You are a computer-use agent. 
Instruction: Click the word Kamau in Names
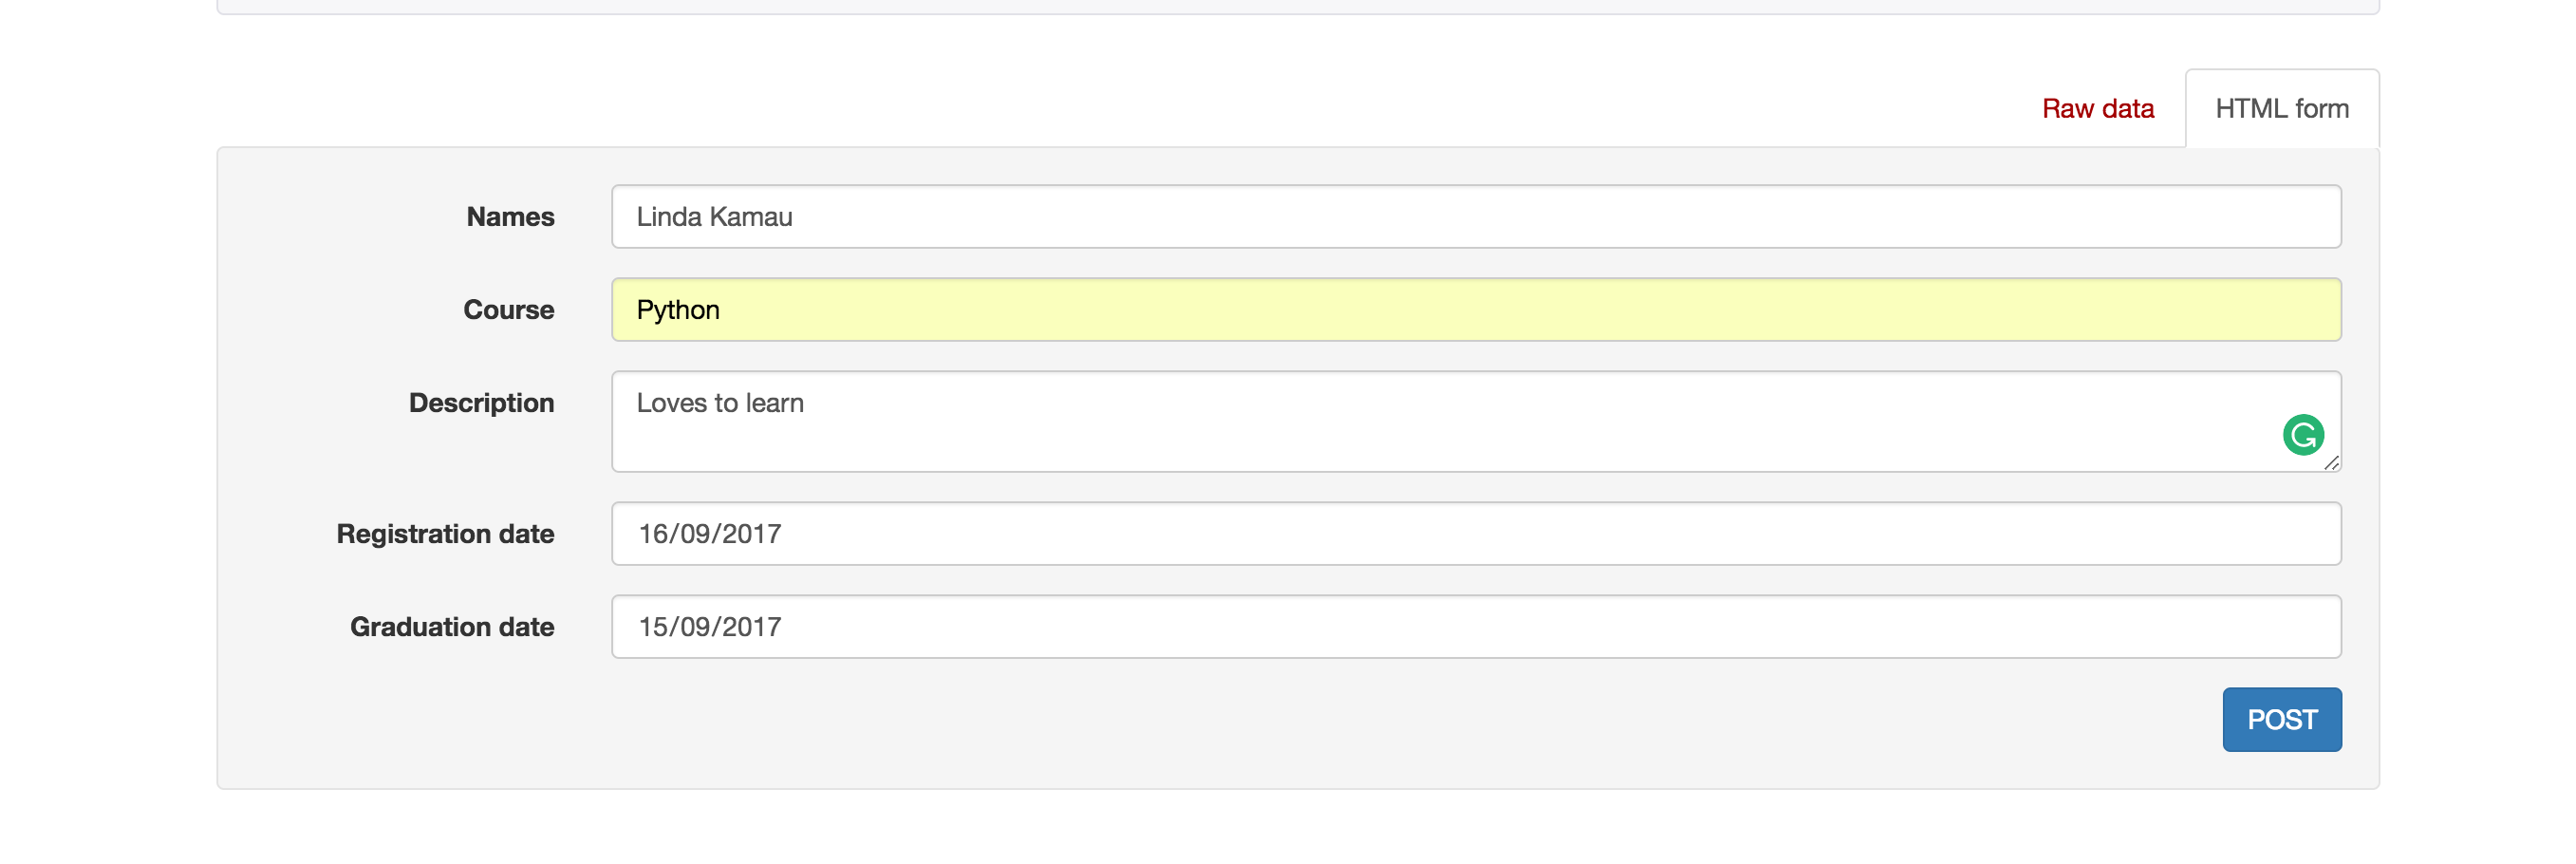coord(750,217)
